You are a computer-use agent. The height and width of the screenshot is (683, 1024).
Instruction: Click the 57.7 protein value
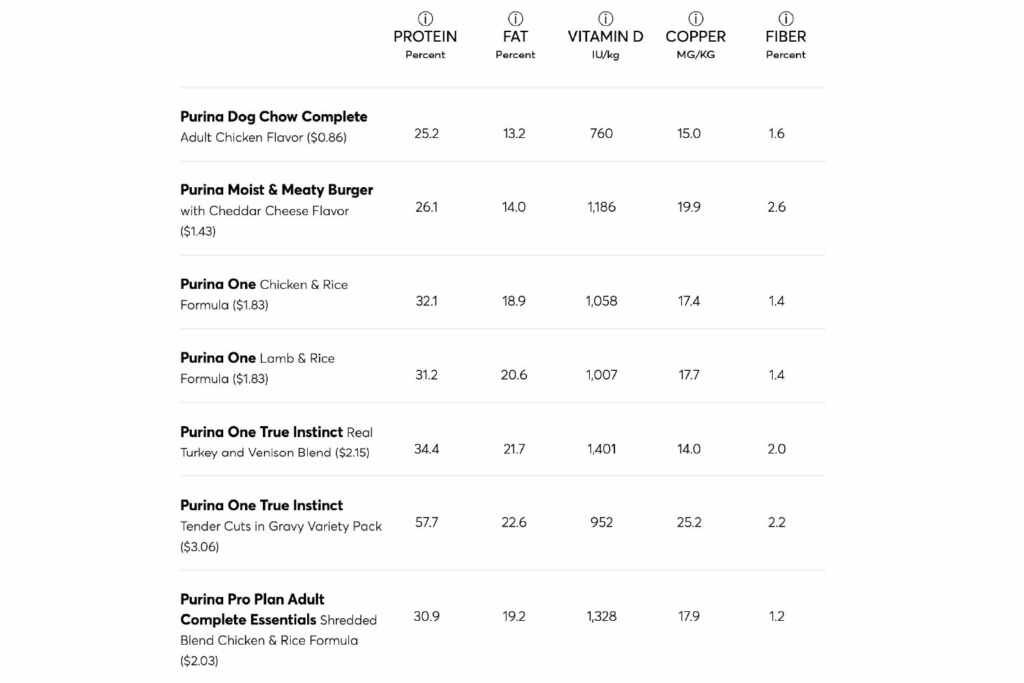click(x=426, y=522)
